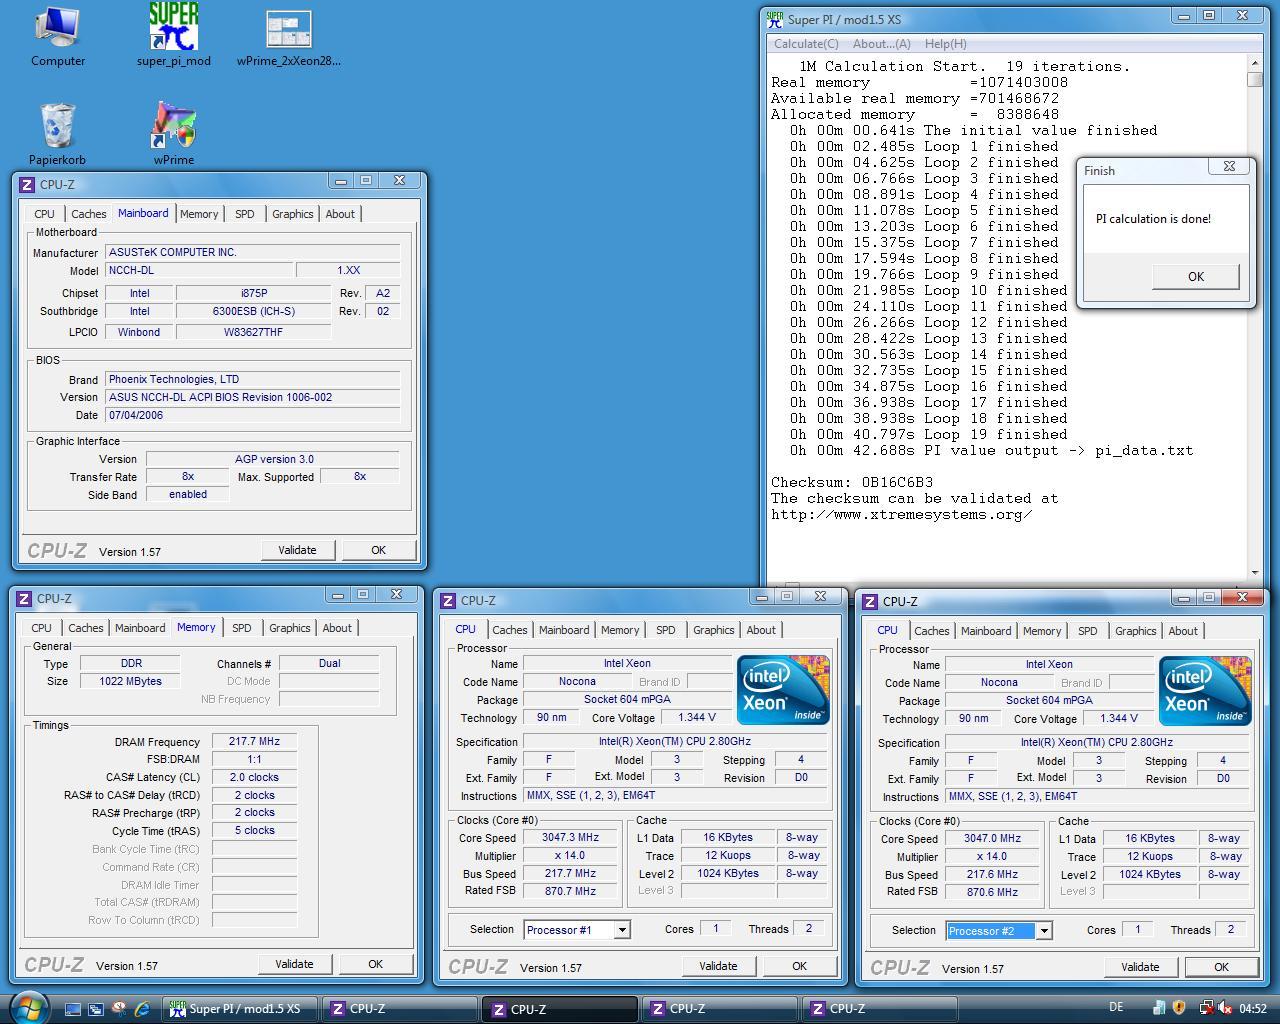Click Chipset i875P value field
1280x1024 pixels.
254,293
